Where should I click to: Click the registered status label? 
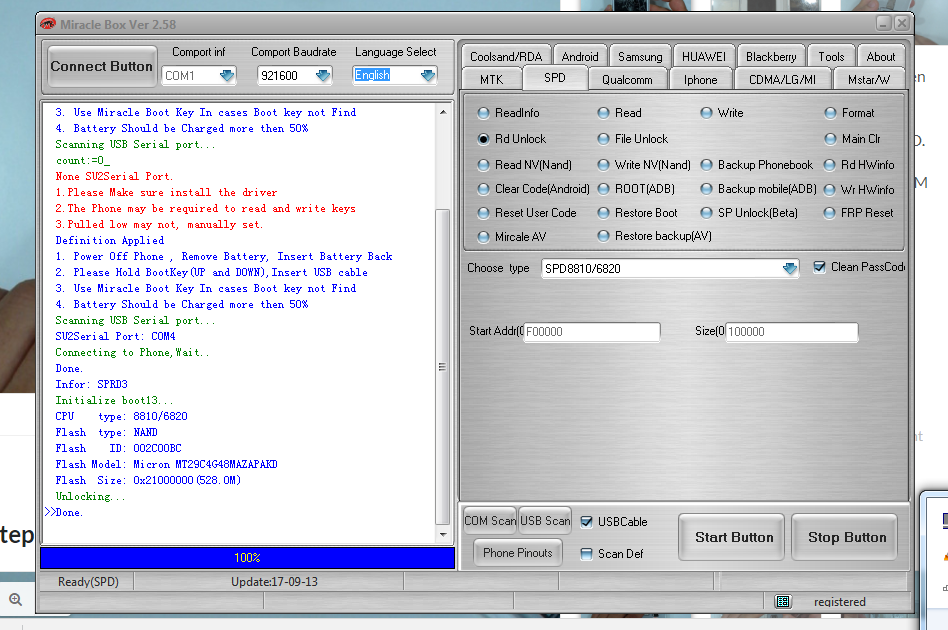(840, 602)
